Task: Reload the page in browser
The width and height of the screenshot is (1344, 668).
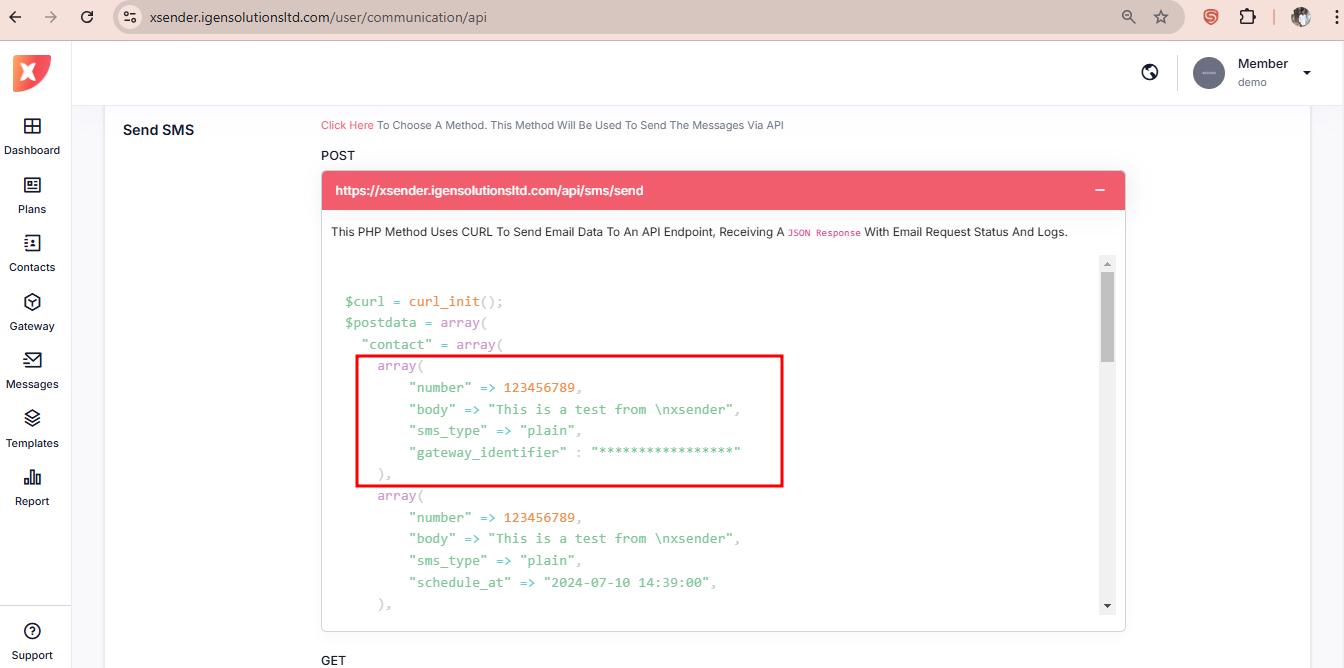Action: click(x=87, y=17)
